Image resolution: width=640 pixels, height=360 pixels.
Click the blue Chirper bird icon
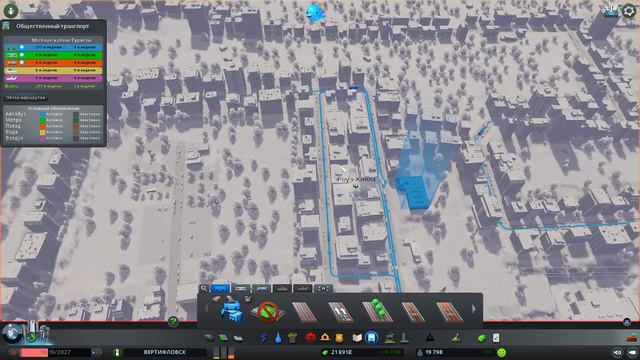click(315, 12)
